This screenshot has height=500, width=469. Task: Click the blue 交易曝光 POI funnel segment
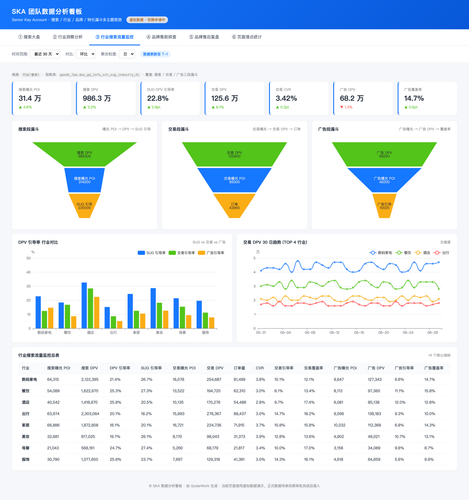point(234,180)
